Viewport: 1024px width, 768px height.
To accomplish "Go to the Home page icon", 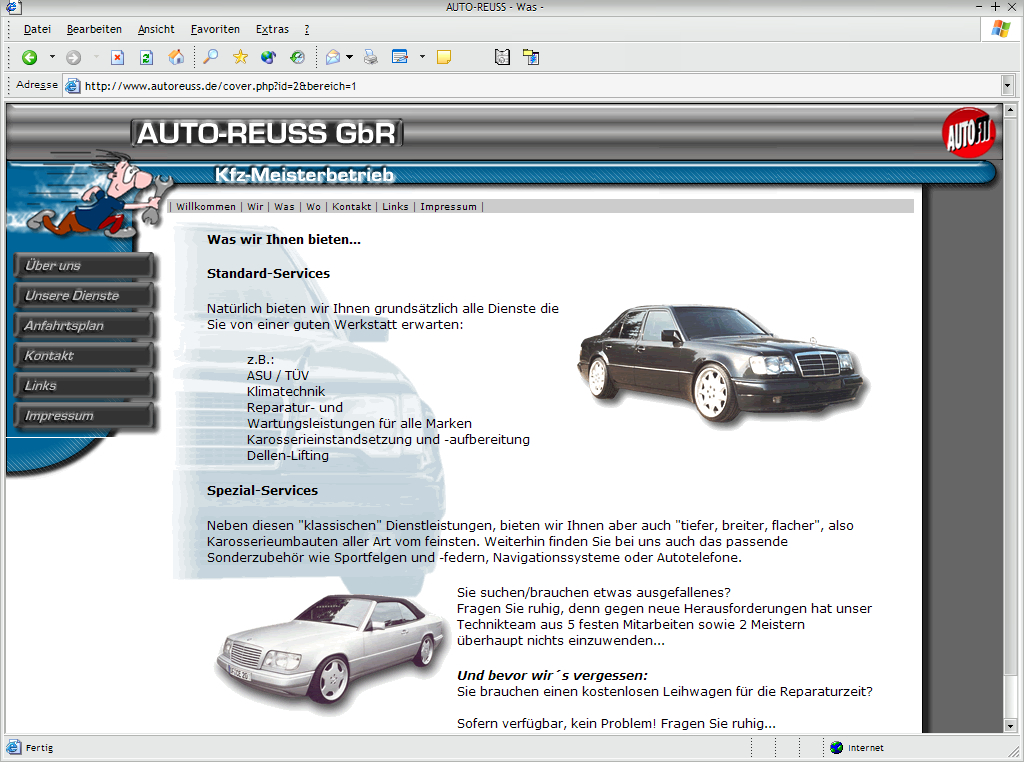I will tap(176, 57).
